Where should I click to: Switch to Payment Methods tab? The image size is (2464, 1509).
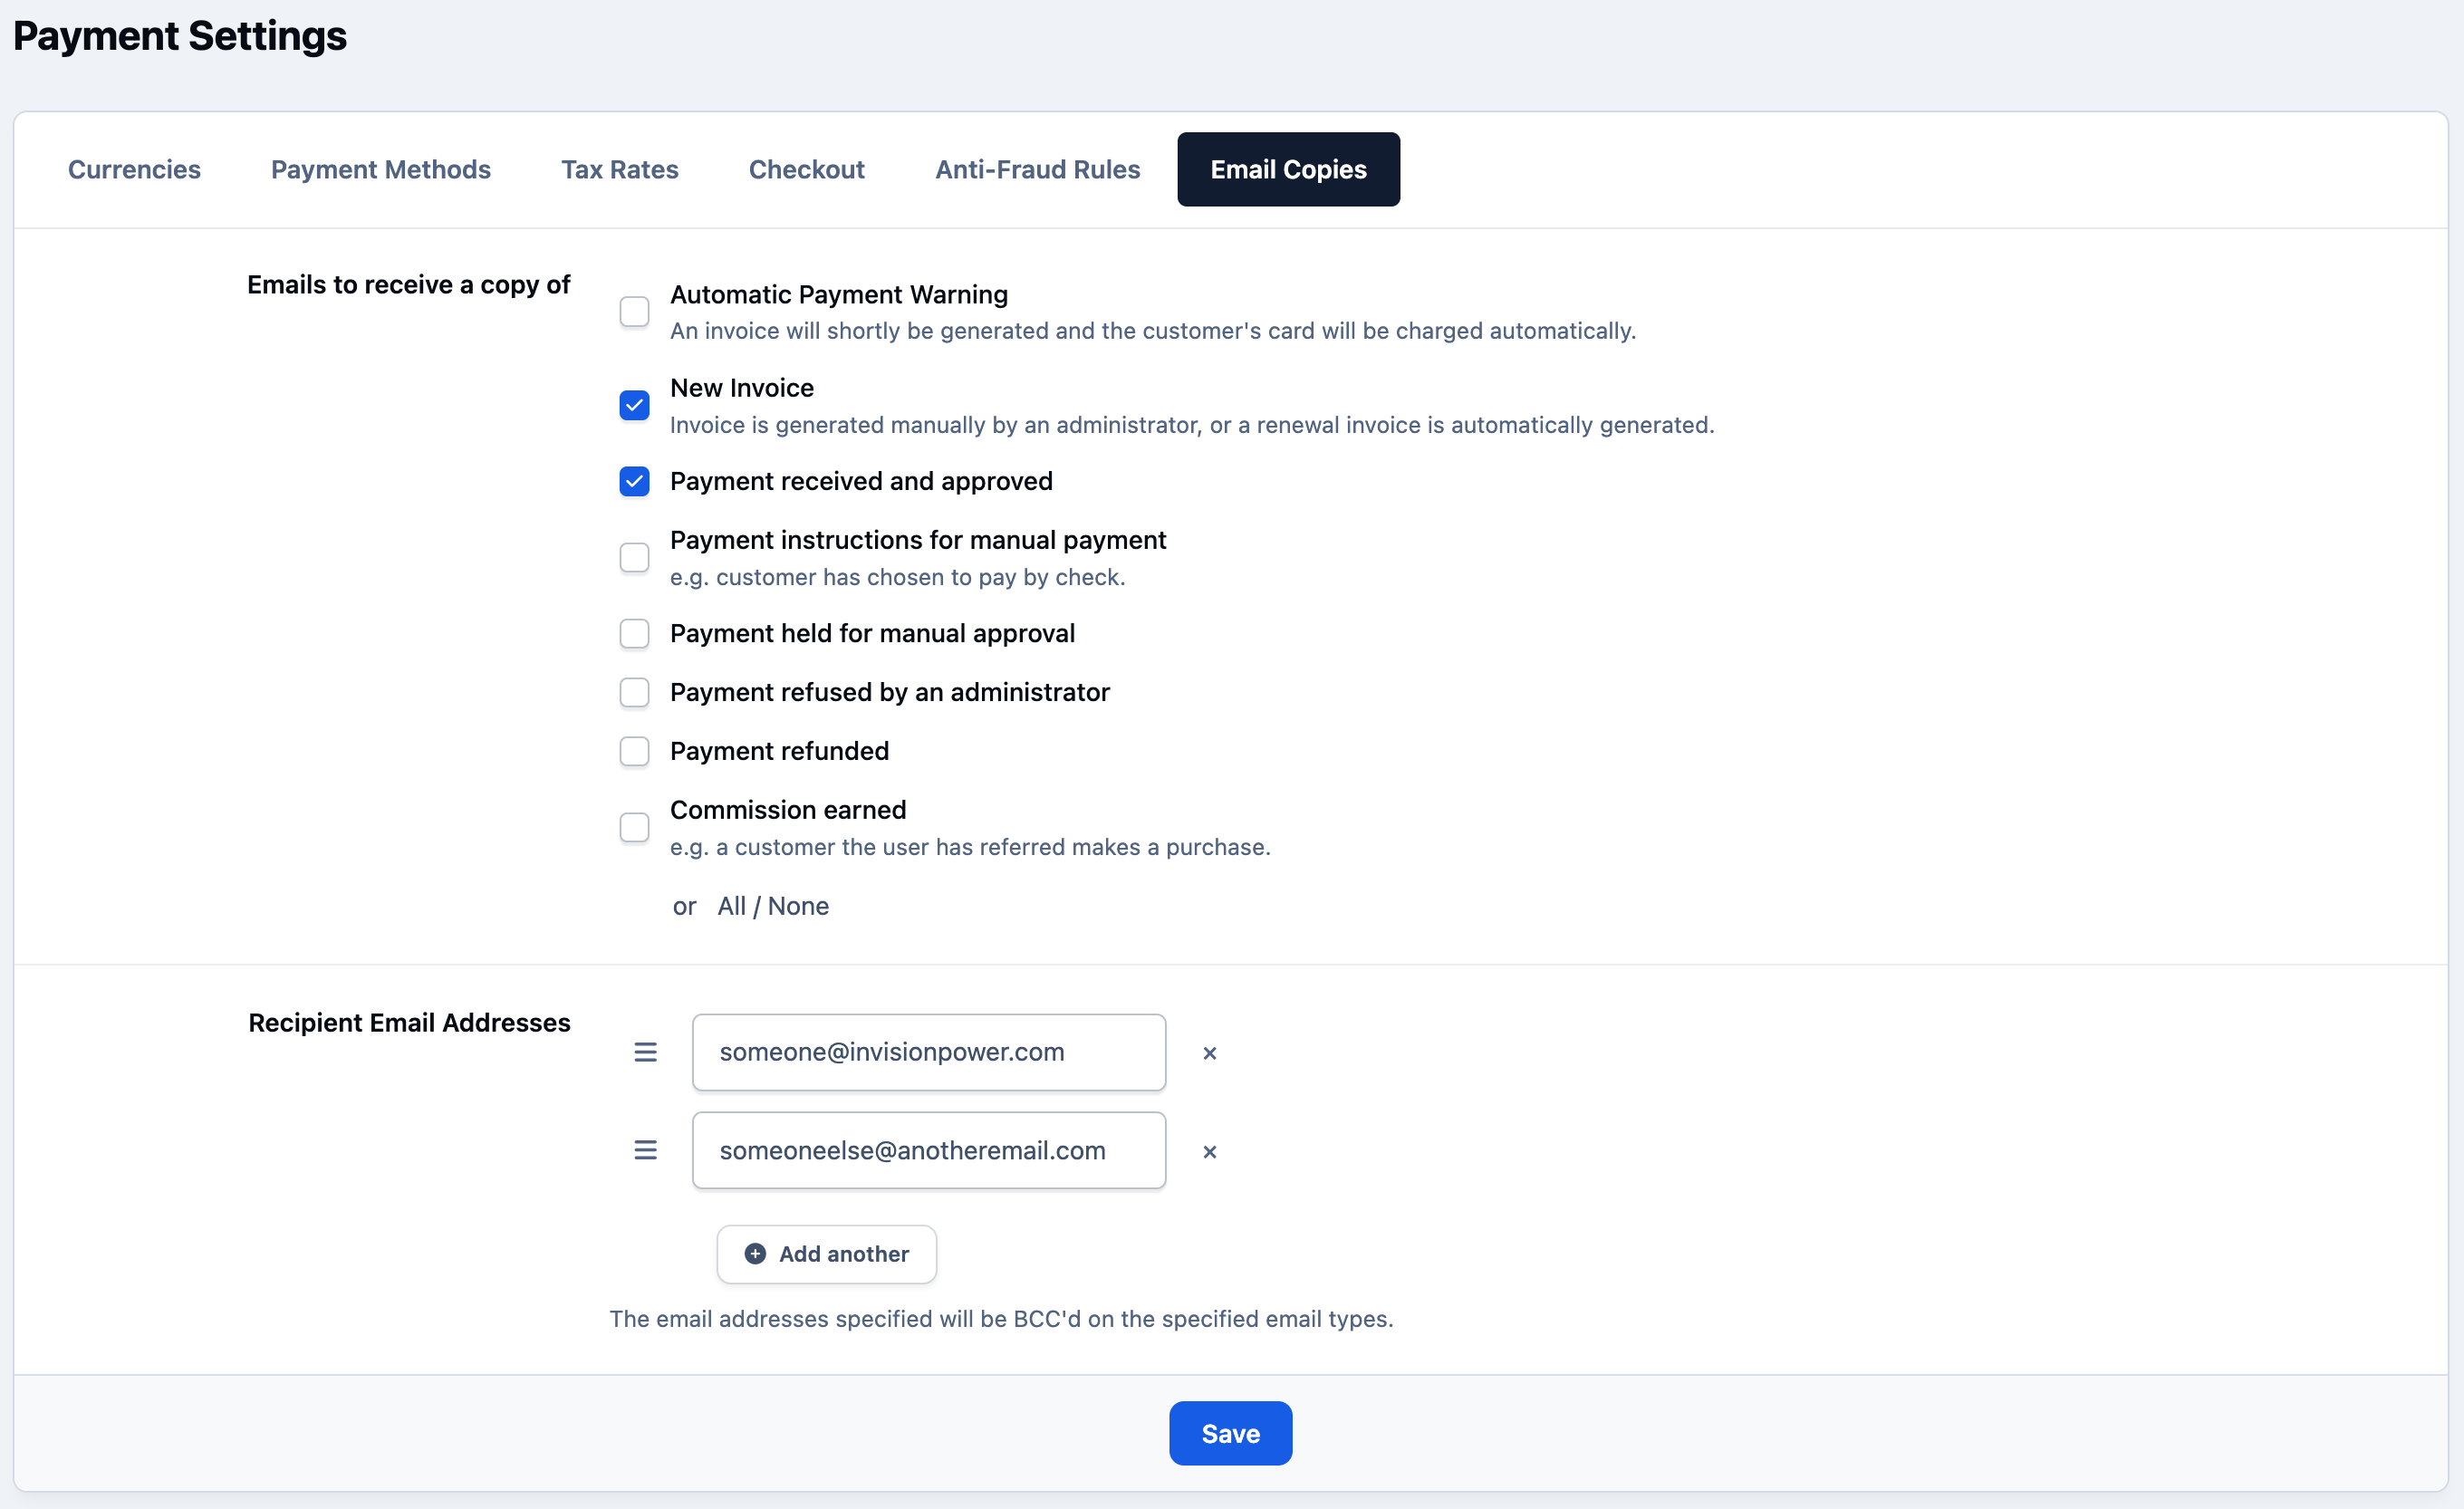pos(380,169)
